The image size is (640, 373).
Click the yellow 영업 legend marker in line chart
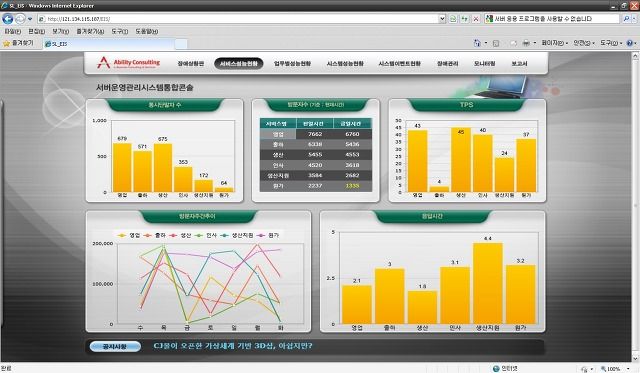click(x=122, y=235)
